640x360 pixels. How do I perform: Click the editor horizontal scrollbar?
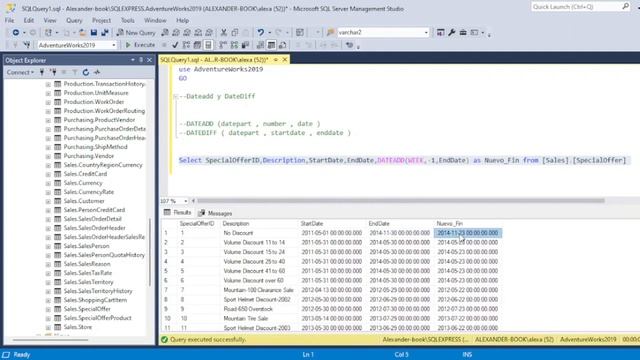click(x=400, y=201)
